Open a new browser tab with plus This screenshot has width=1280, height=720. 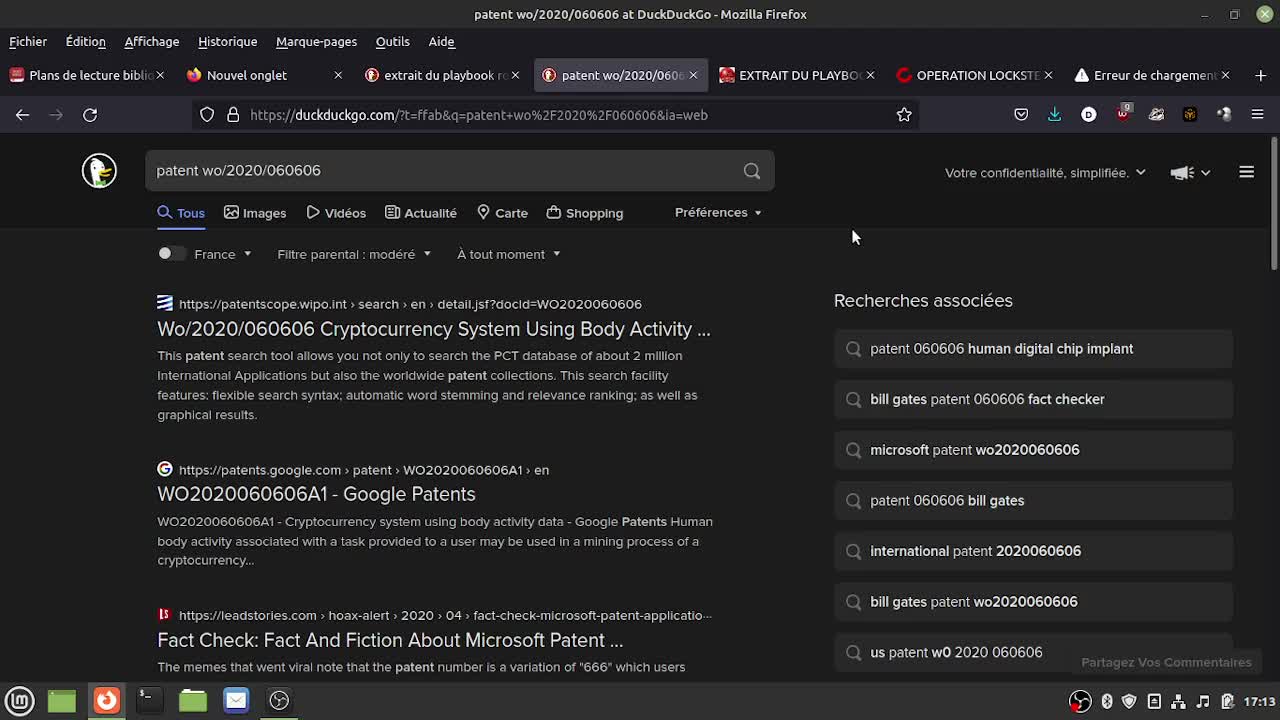coord(1260,75)
